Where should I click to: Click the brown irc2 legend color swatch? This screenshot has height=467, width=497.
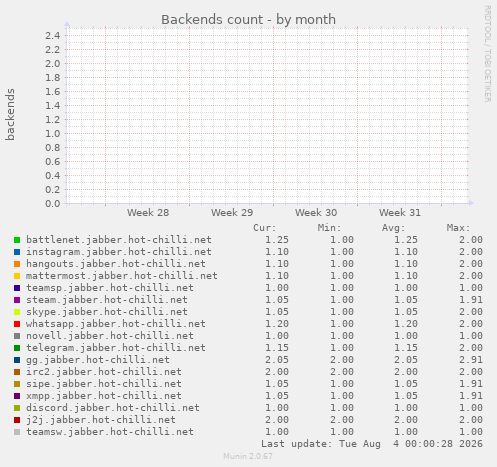click(17, 372)
